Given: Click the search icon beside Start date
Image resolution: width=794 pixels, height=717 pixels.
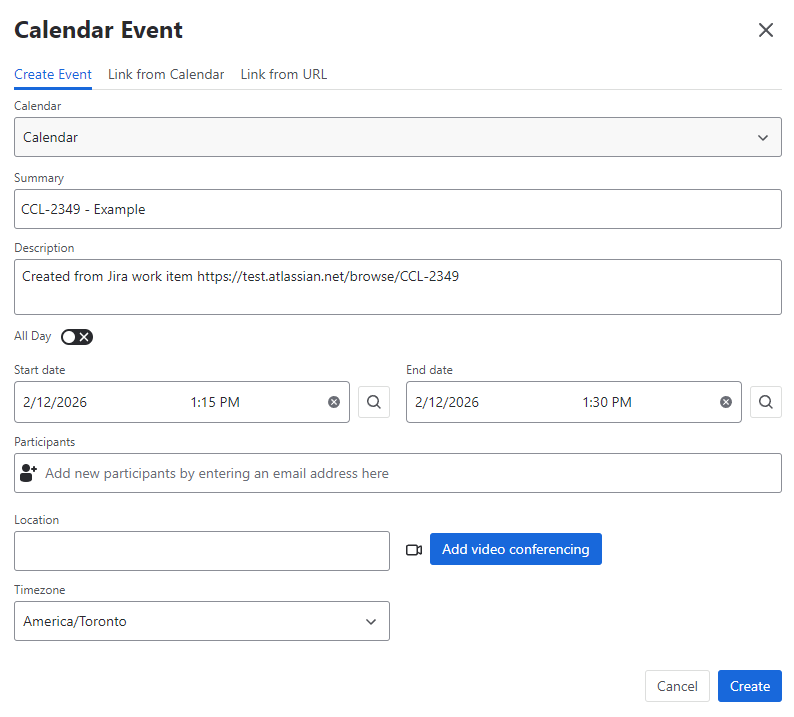Looking at the screenshot, I should (374, 402).
